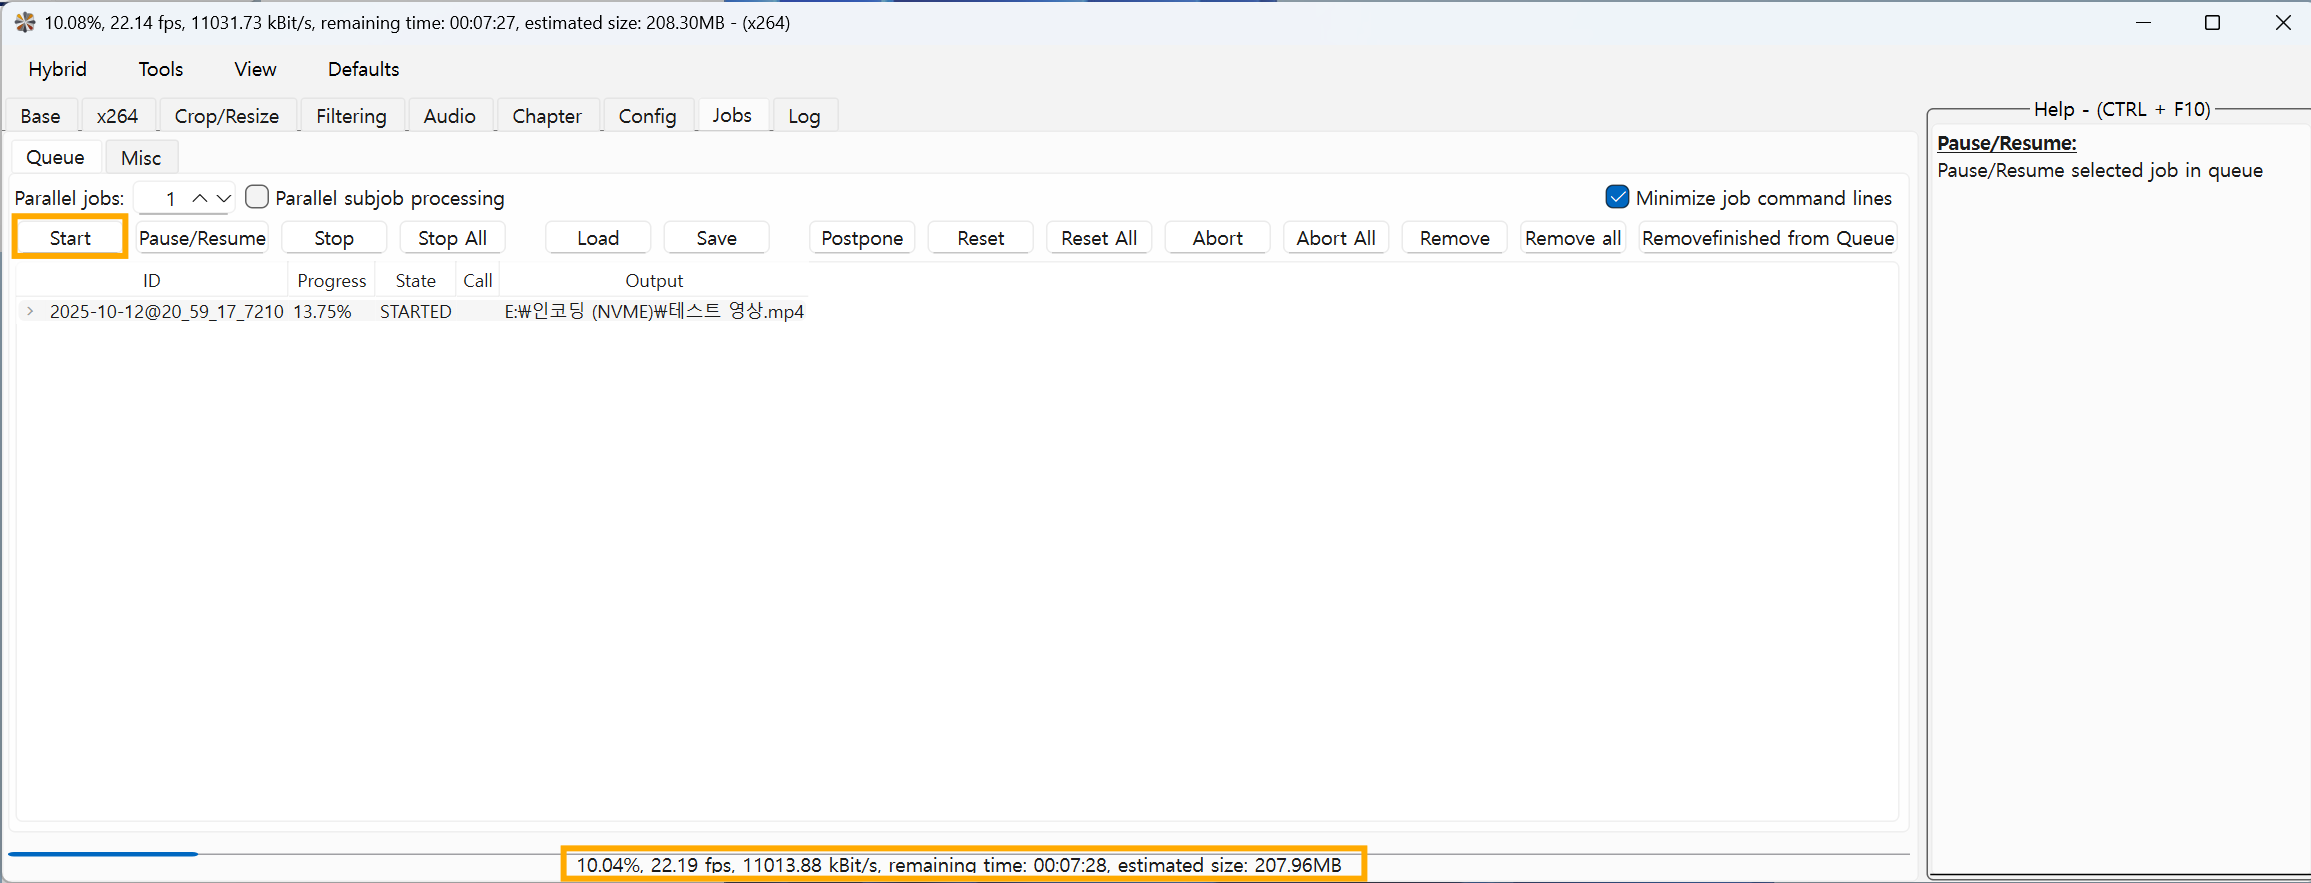Switch to the Base tab
Image resolution: width=2311 pixels, height=883 pixels.
pyautogui.click(x=40, y=116)
